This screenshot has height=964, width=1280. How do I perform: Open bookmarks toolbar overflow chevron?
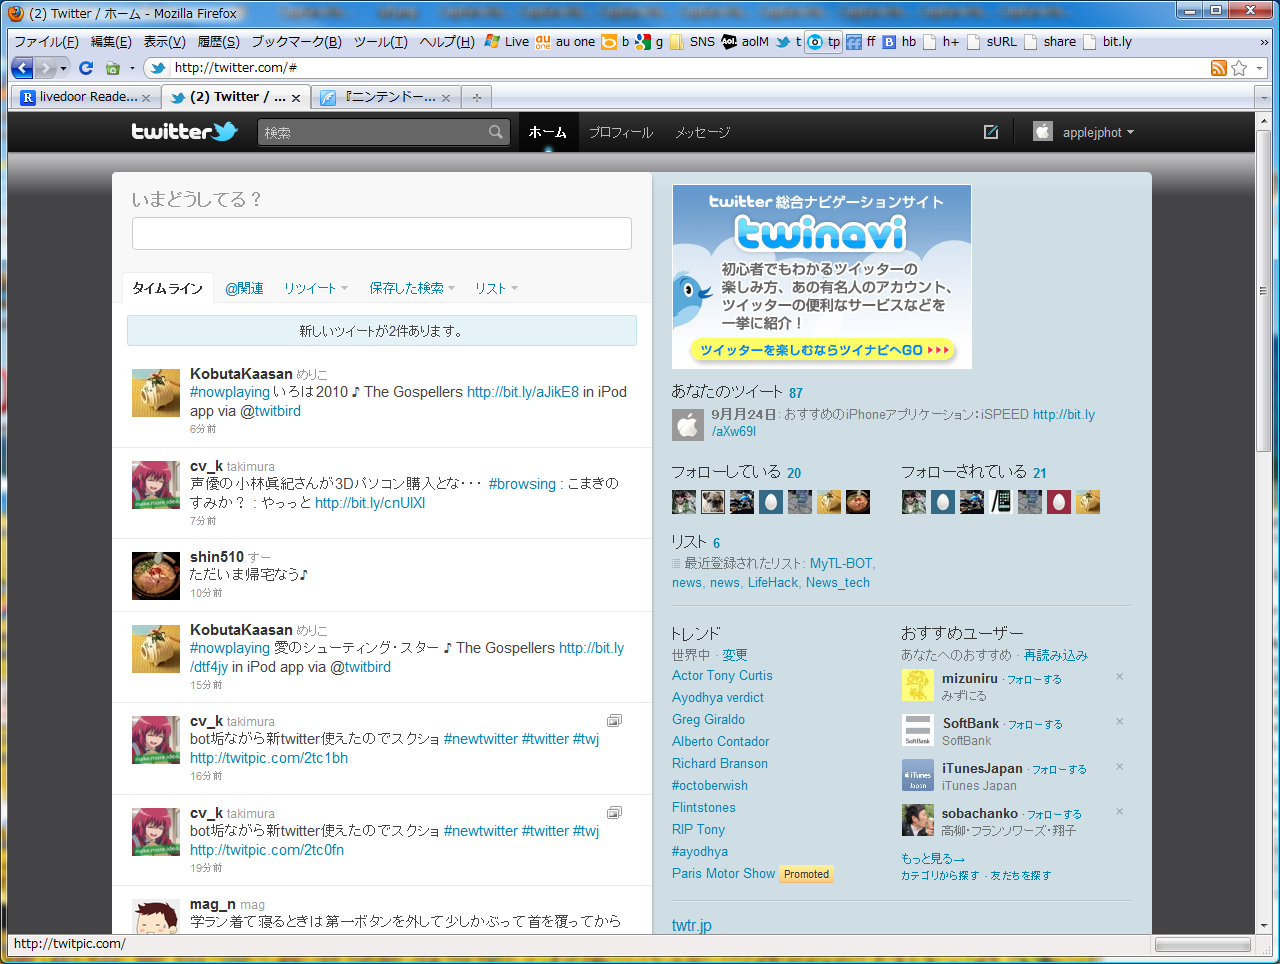[1264, 42]
